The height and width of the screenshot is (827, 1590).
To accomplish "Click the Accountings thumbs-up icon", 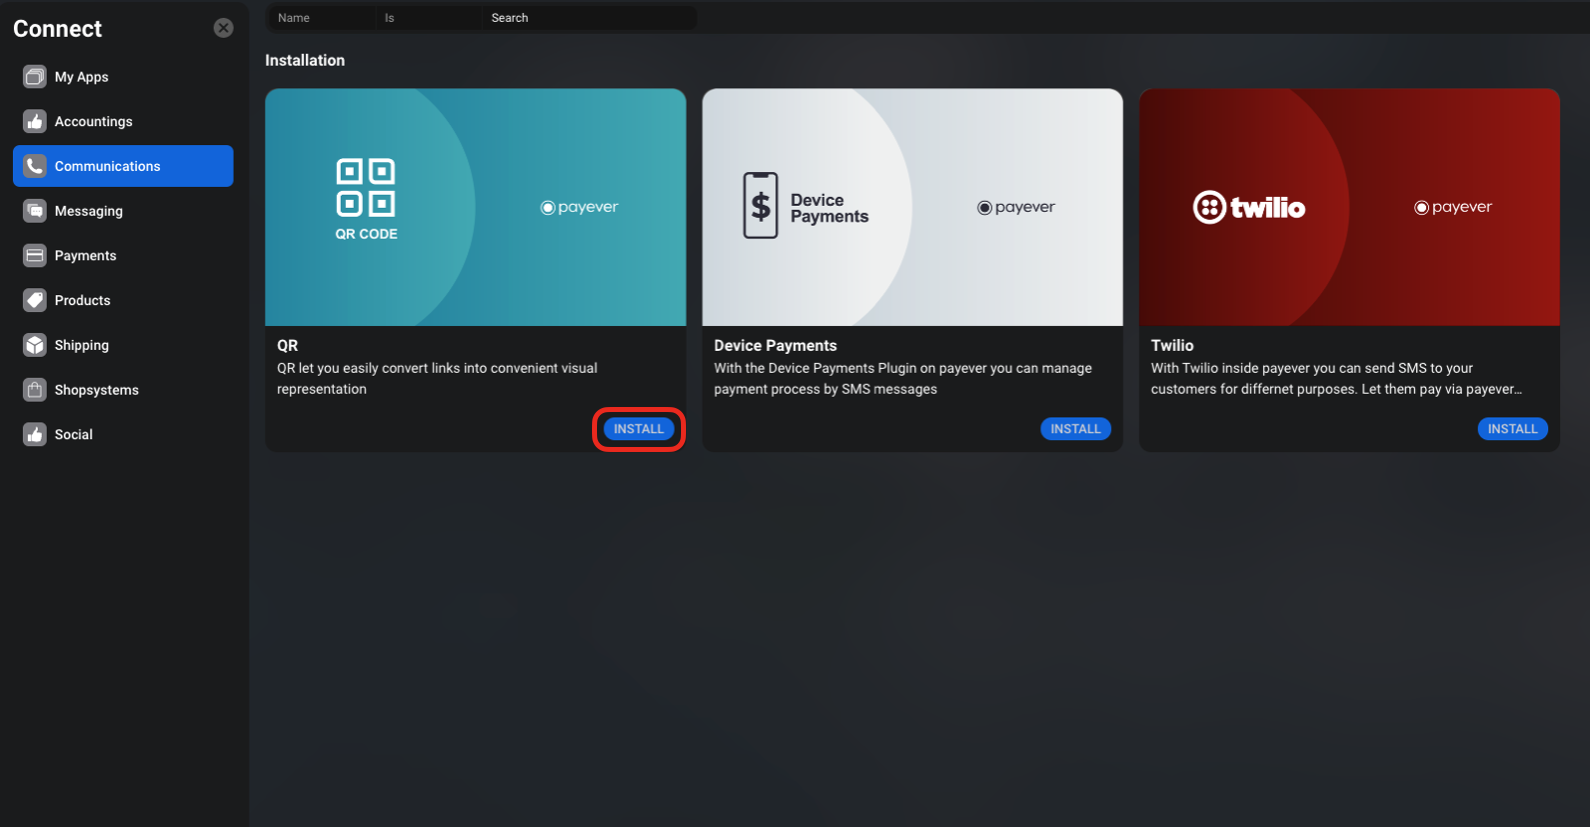I will click(x=35, y=121).
